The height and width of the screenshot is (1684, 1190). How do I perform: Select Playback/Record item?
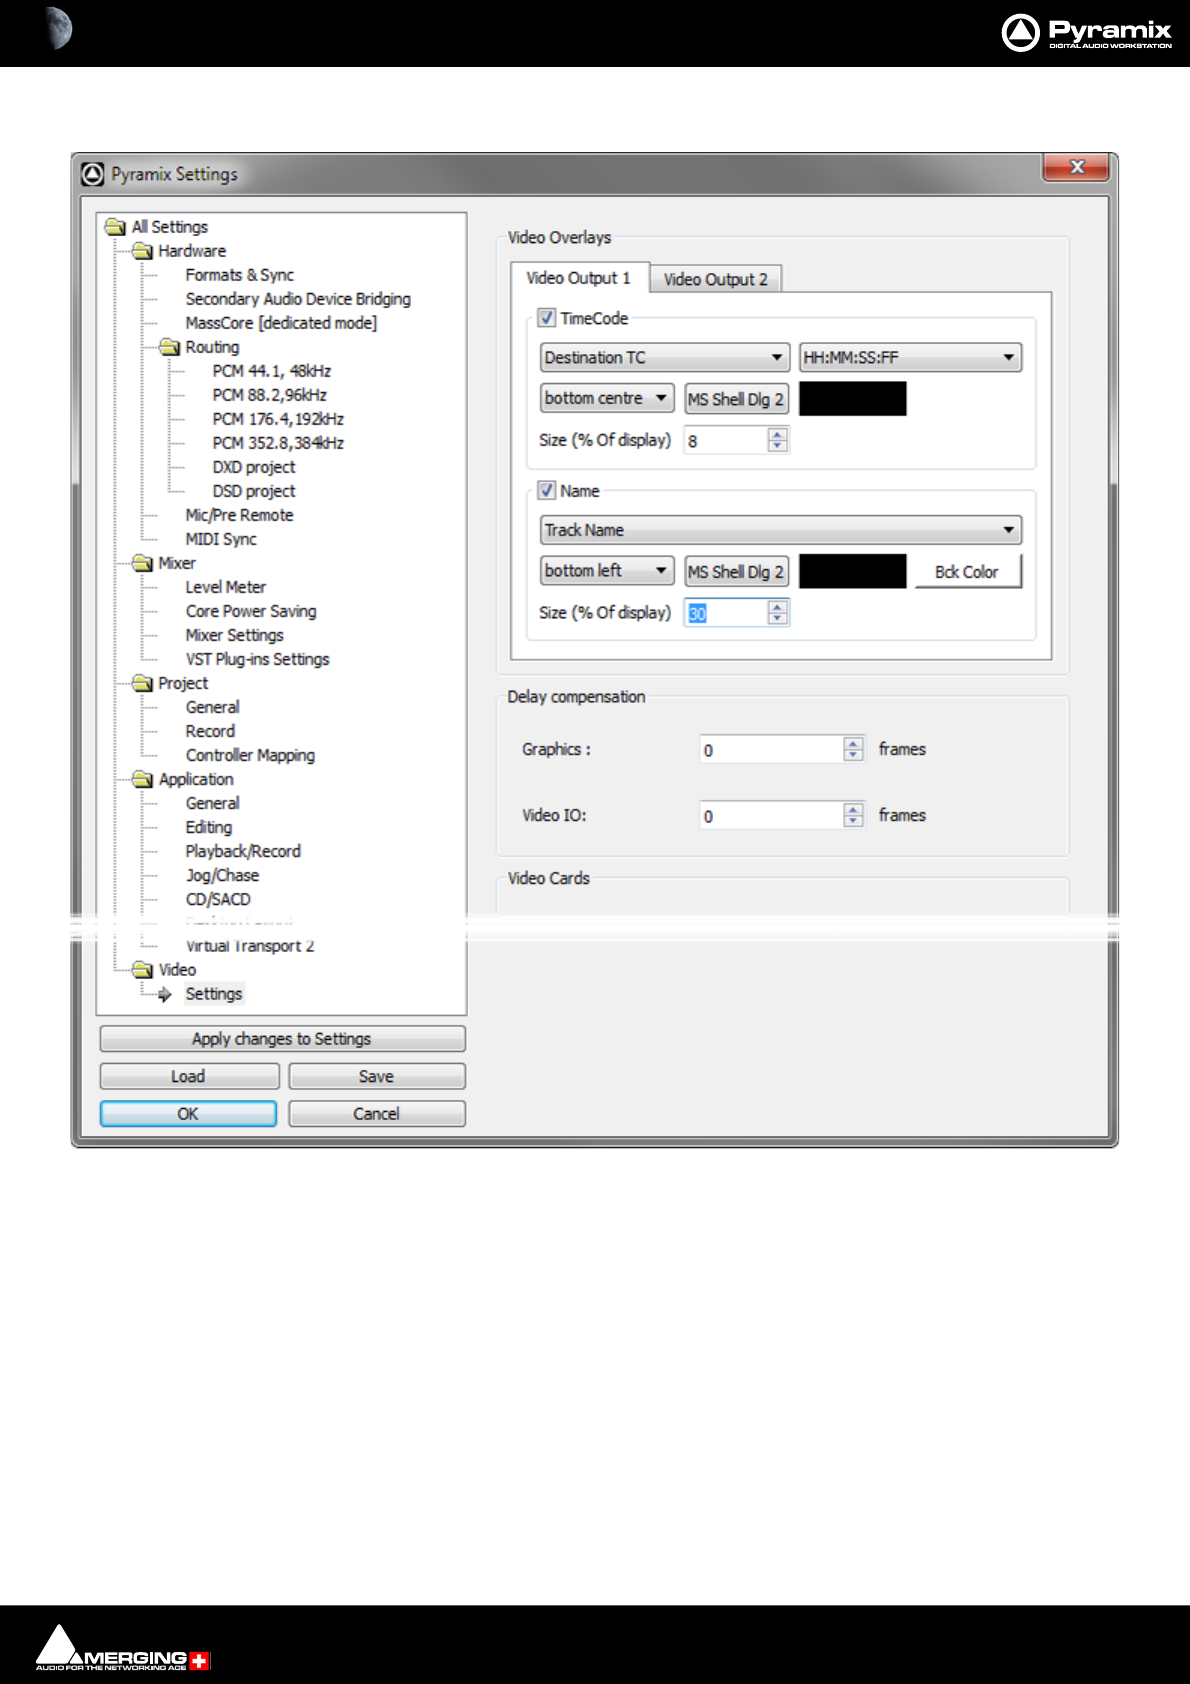243,851
